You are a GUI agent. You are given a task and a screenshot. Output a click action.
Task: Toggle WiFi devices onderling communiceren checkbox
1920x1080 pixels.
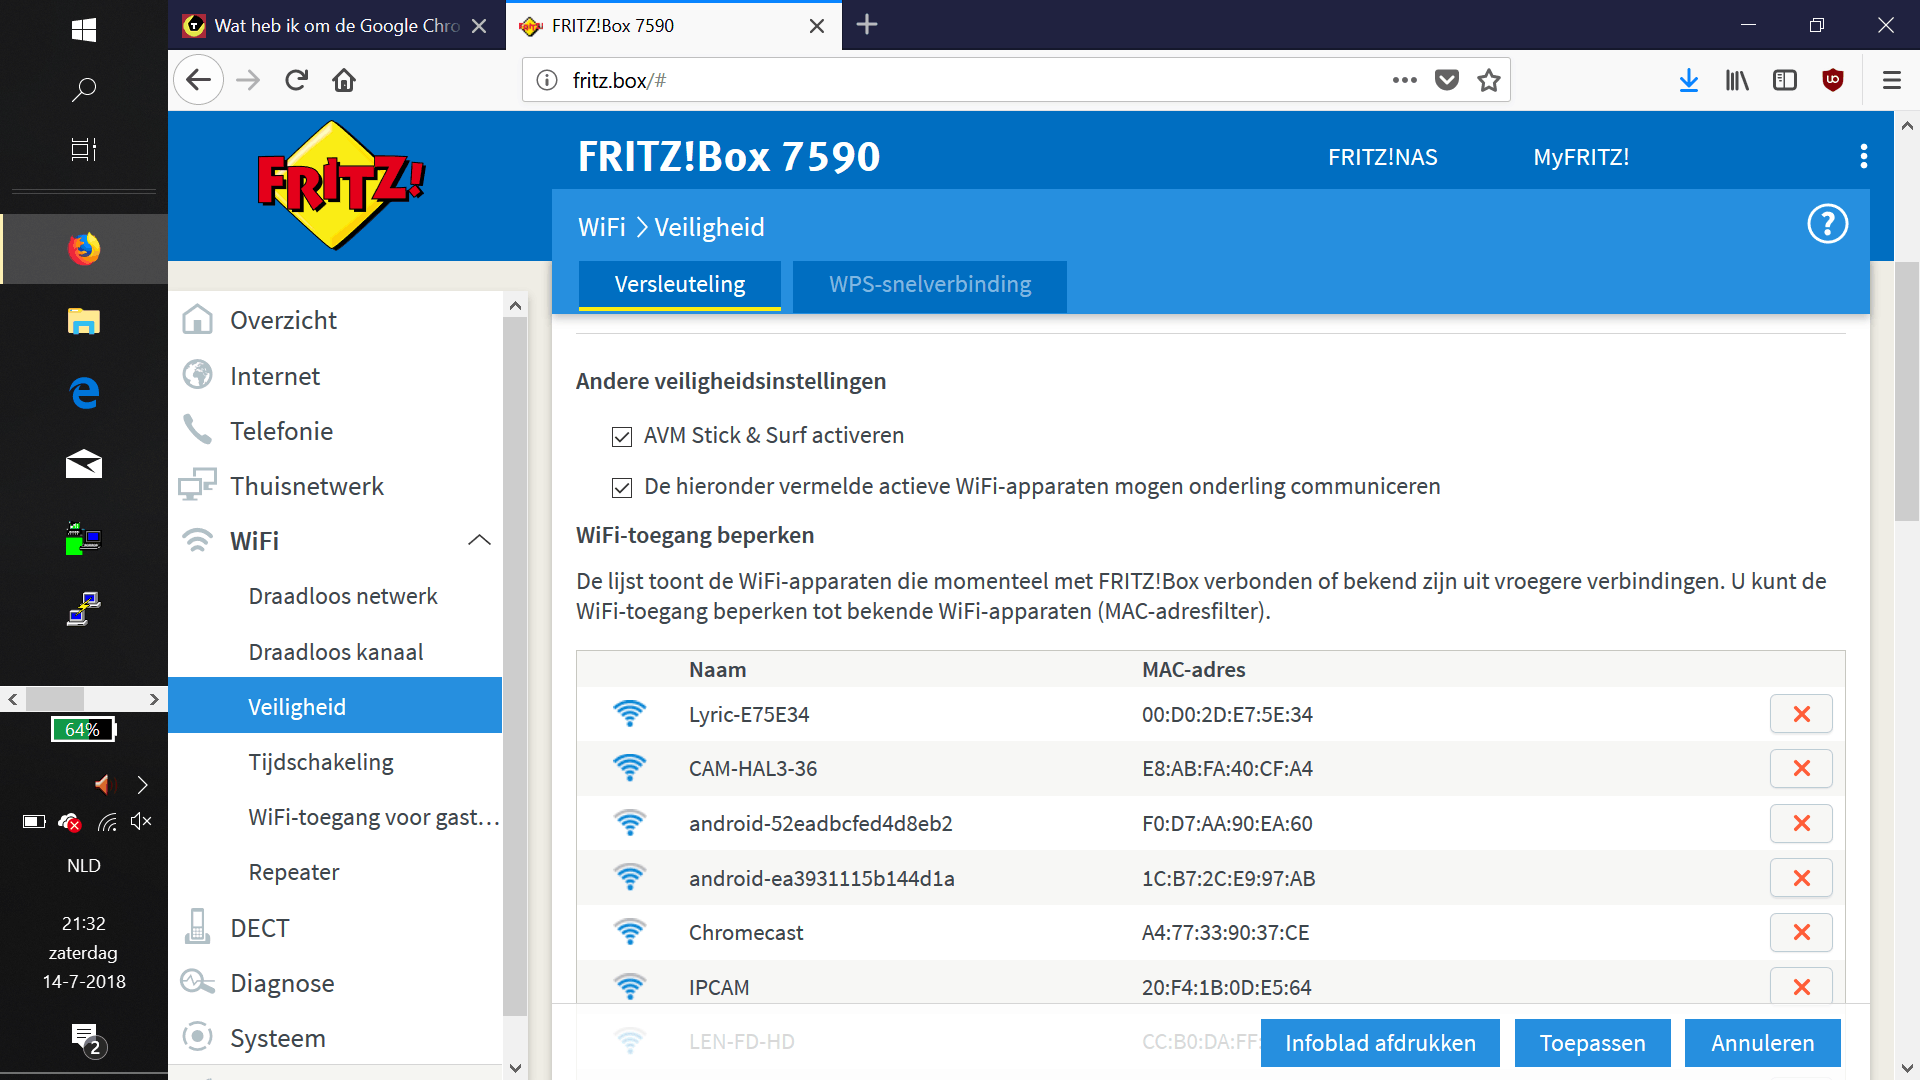(x=622, y=487)
